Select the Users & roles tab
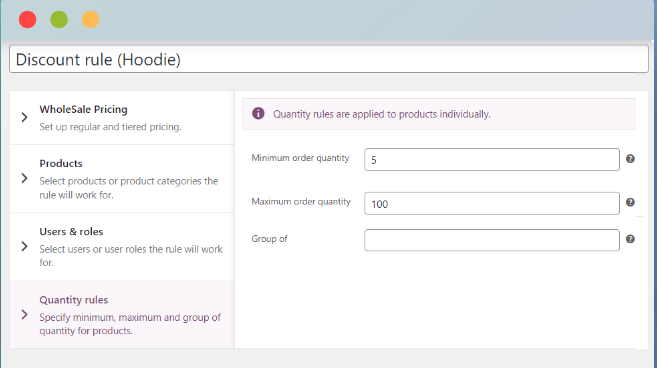This screenshot has height=368, width=657. (122, 247)
